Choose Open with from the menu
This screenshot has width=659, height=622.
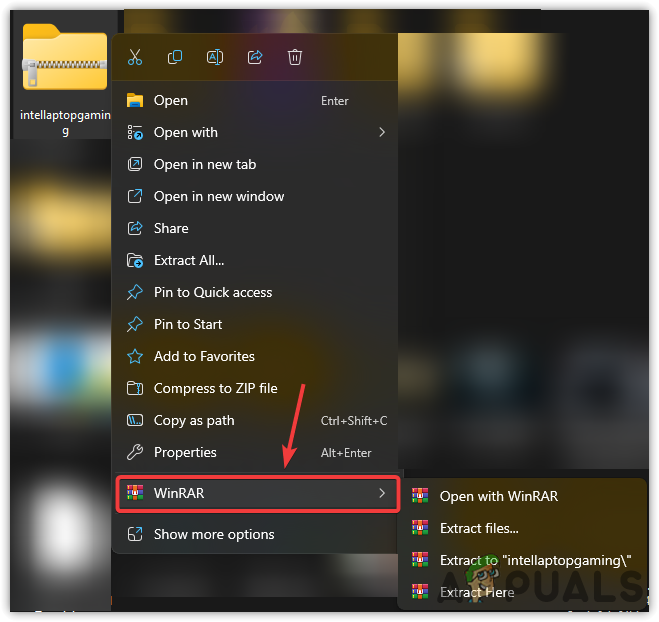[256, 132]
